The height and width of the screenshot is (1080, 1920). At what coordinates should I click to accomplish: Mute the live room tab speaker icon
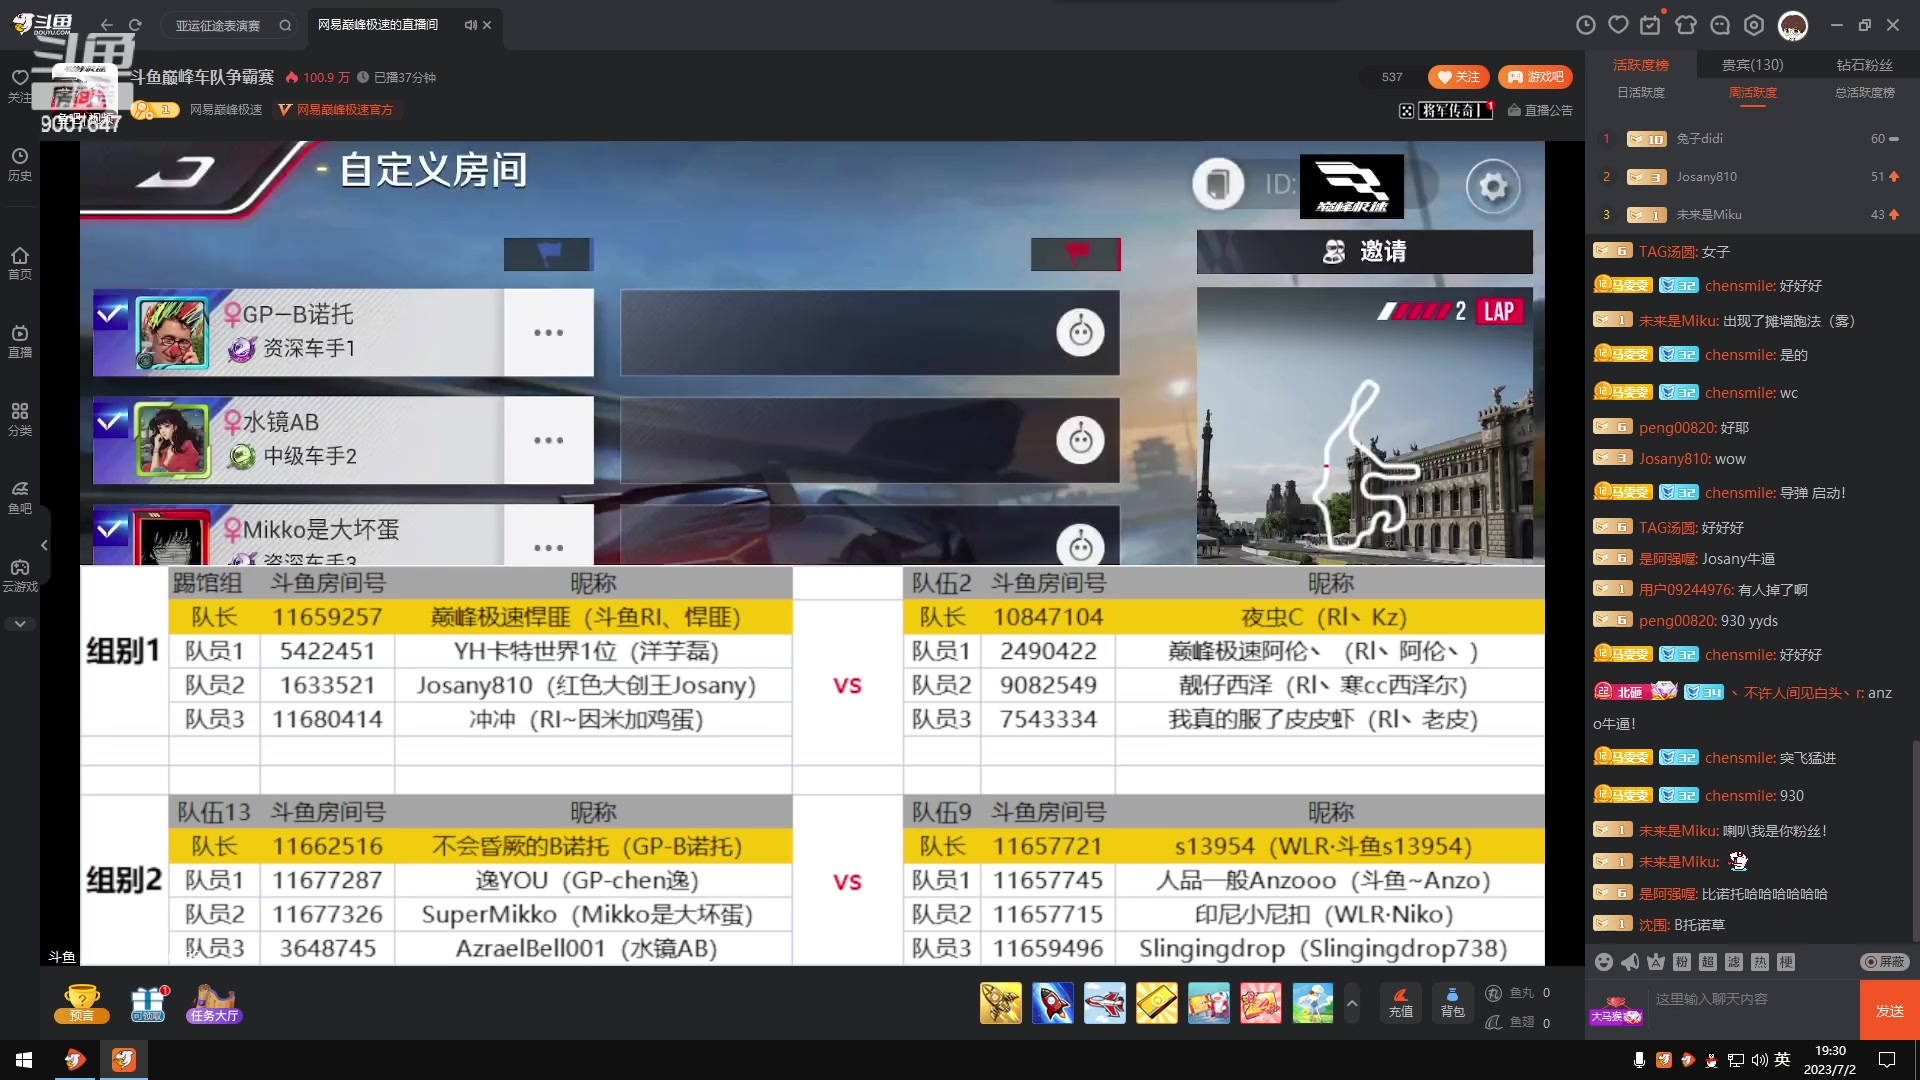coord(470,25)
